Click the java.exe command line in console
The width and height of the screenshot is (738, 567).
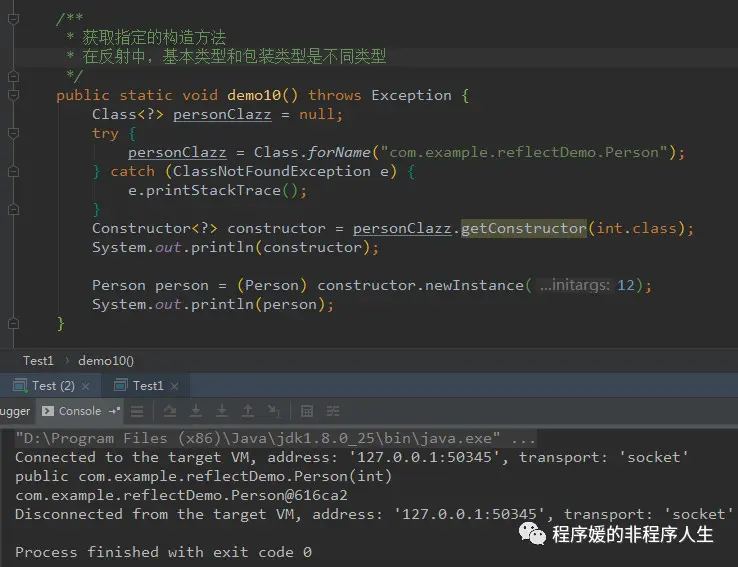(x=275, y=439)
